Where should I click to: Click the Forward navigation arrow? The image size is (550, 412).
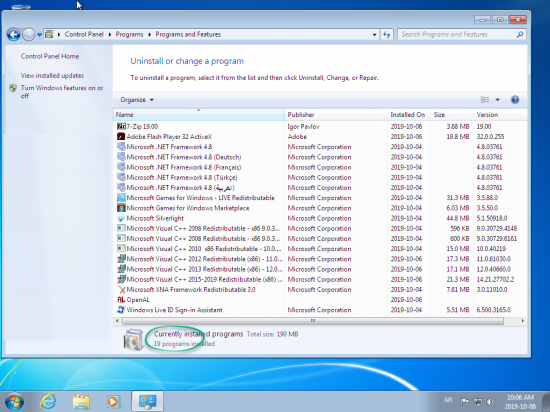[x=28, y=34]
